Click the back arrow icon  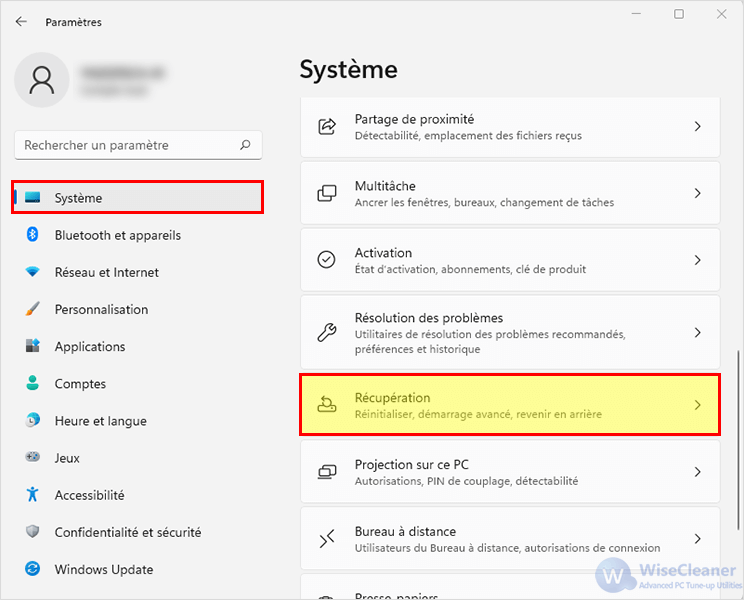tap(21, 21)
